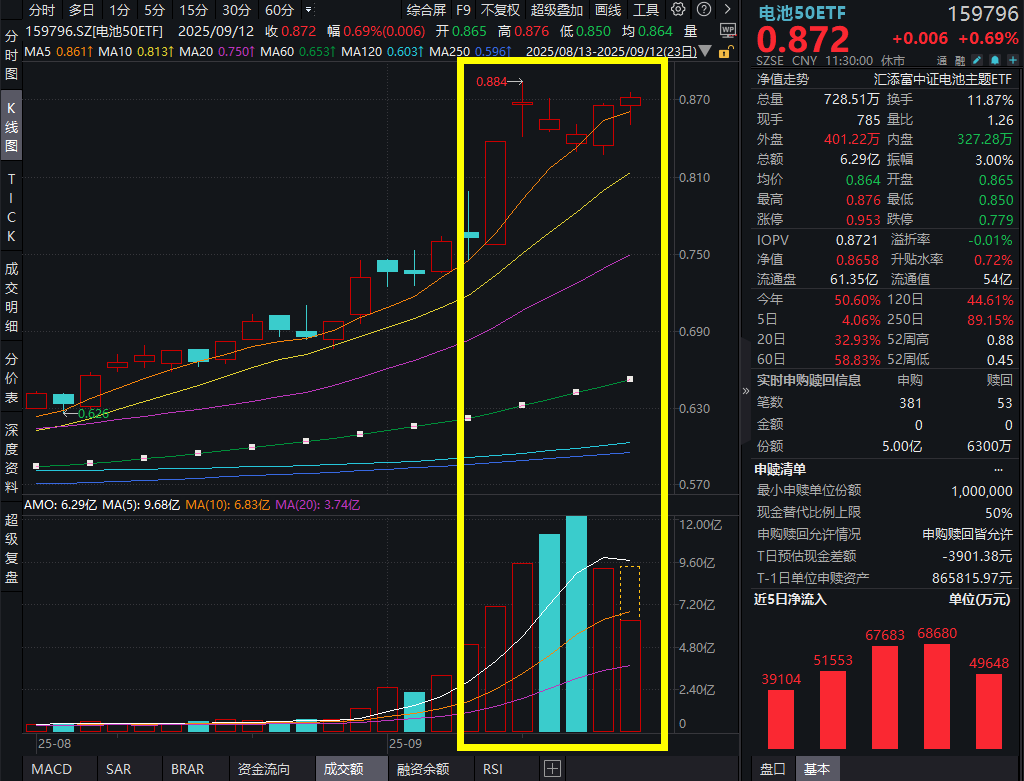
Task: Click the WP icon below the toolbar
Action: tap(728, 29)
